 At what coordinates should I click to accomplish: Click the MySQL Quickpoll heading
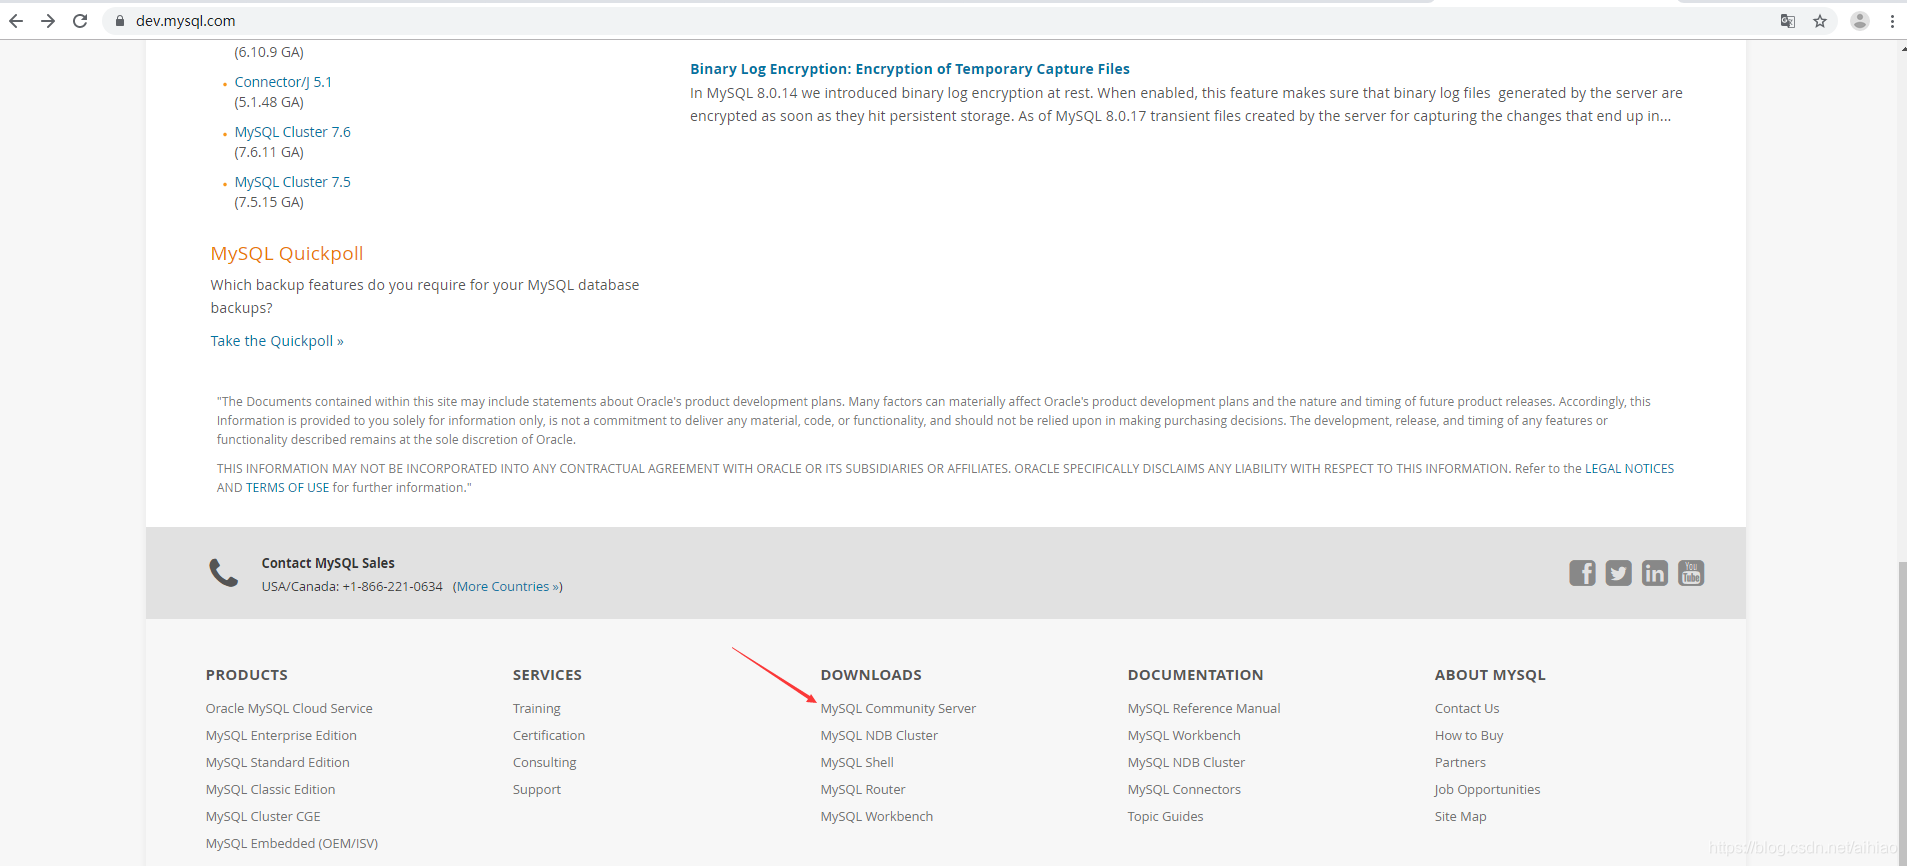287,254
